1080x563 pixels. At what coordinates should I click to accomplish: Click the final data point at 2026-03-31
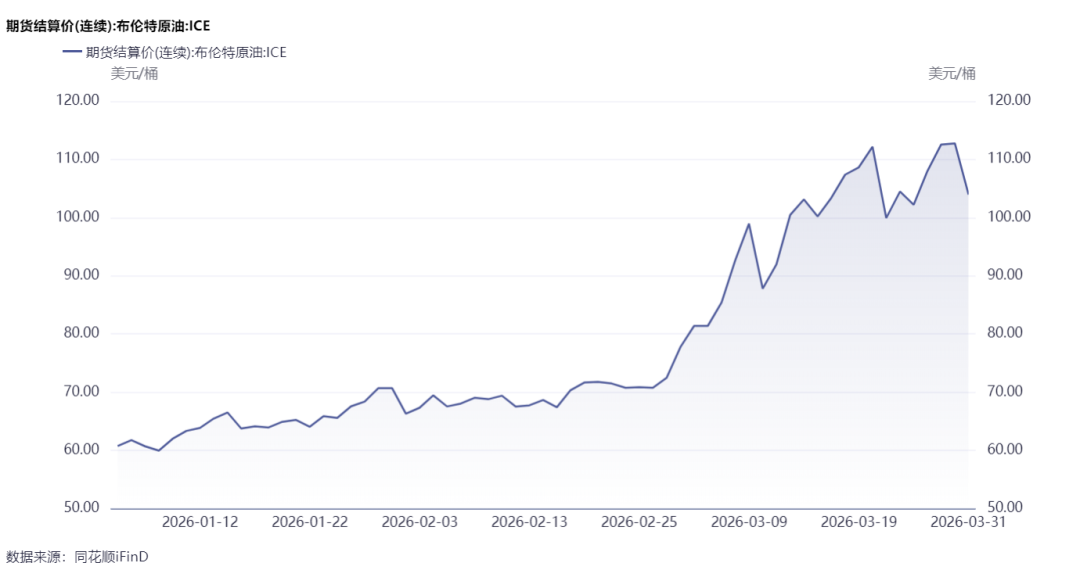coord(968,194)
